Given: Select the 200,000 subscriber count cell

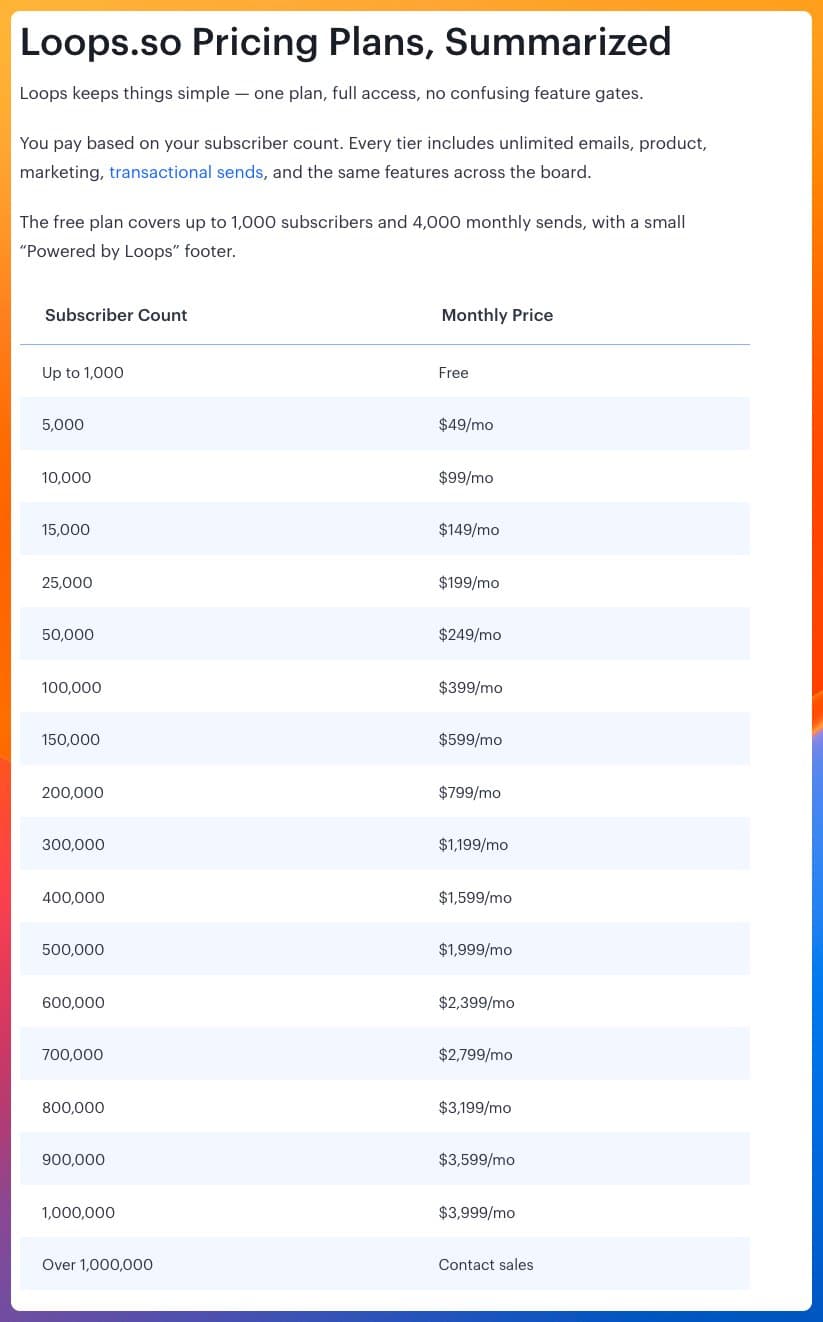Looking at the screenshot, I should pos(72,793).
